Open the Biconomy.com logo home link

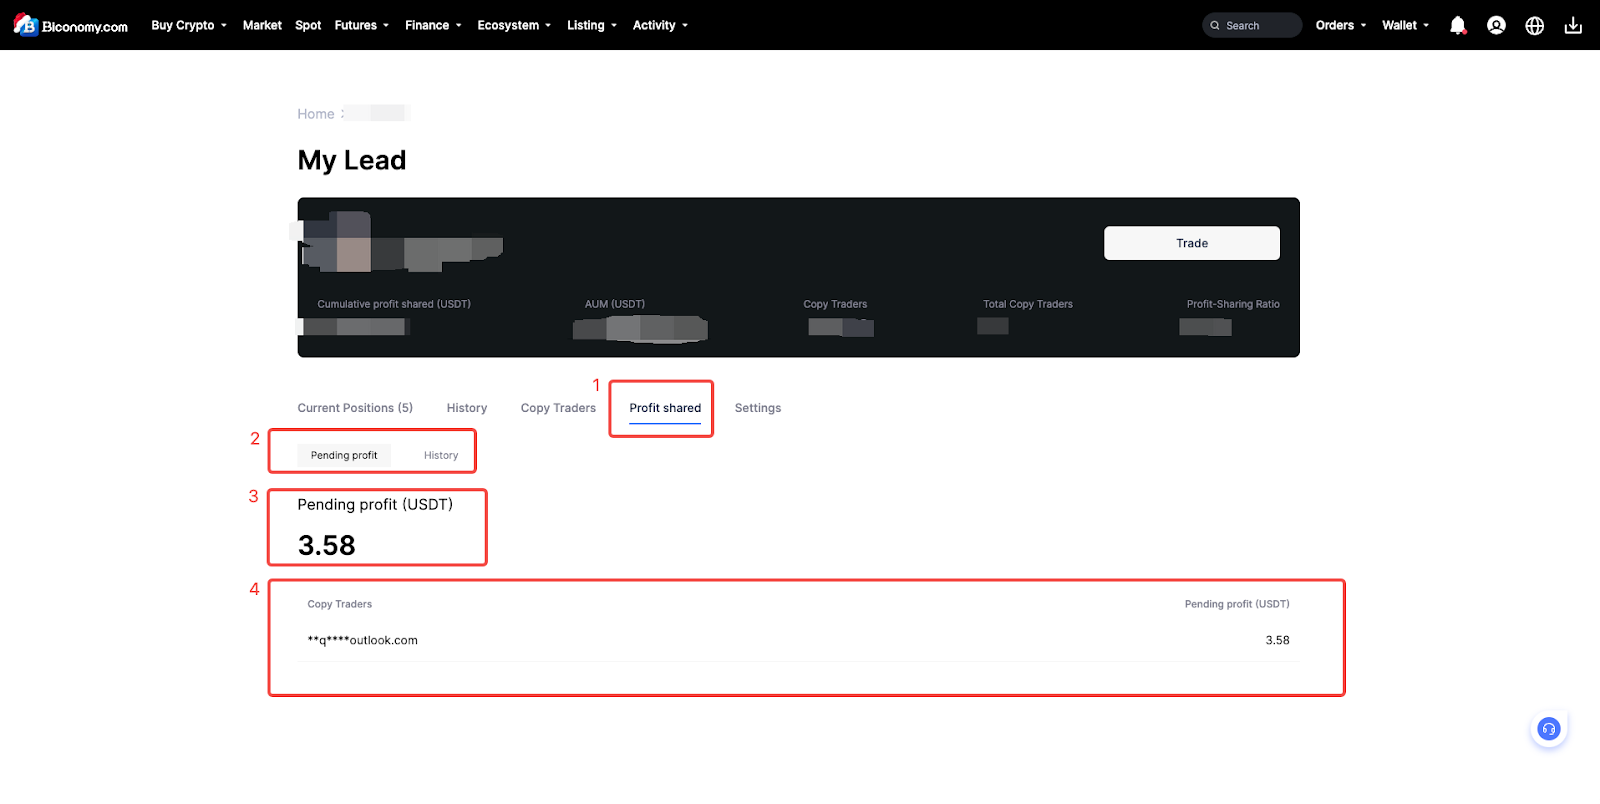70,25
